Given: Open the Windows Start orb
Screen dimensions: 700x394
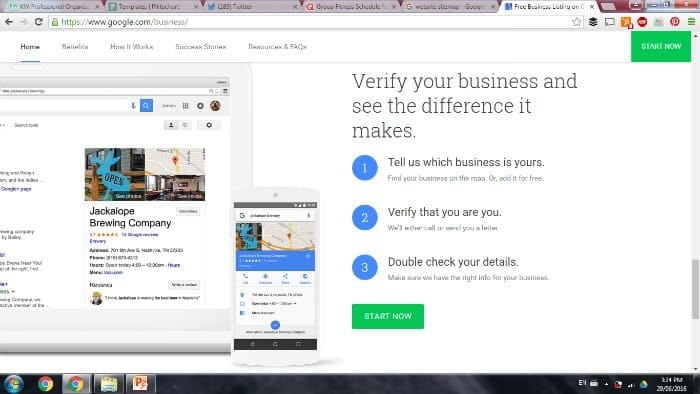Looking at the screenshot, I should point(13,384).
